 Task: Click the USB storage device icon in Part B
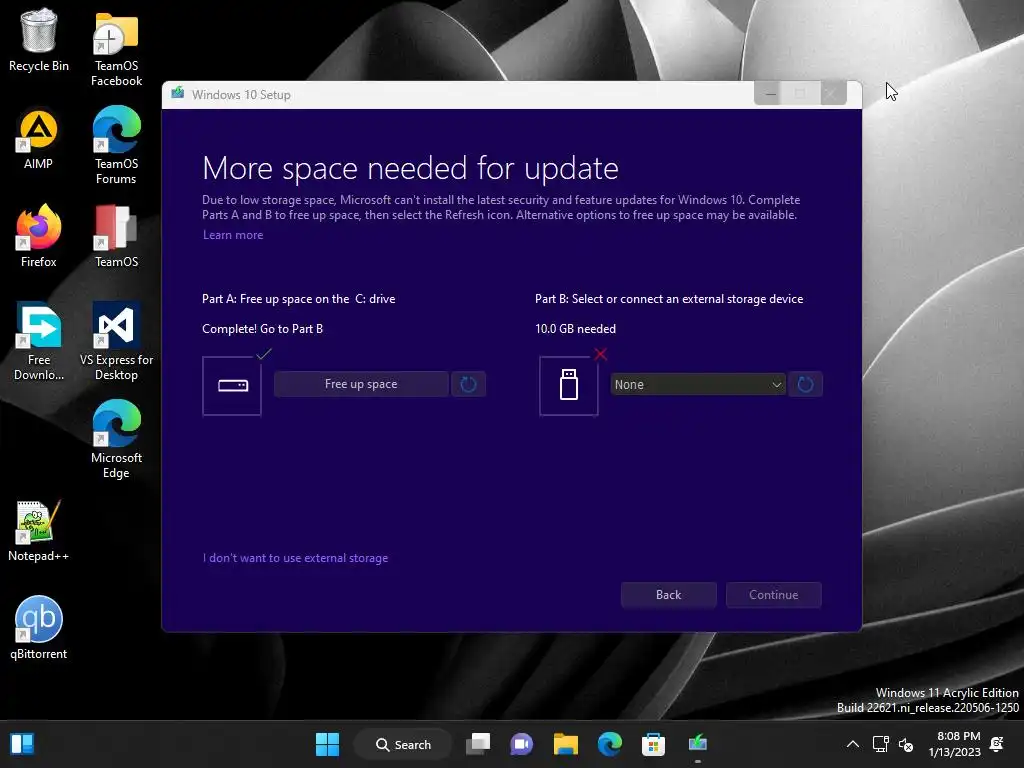click(569, 386)
